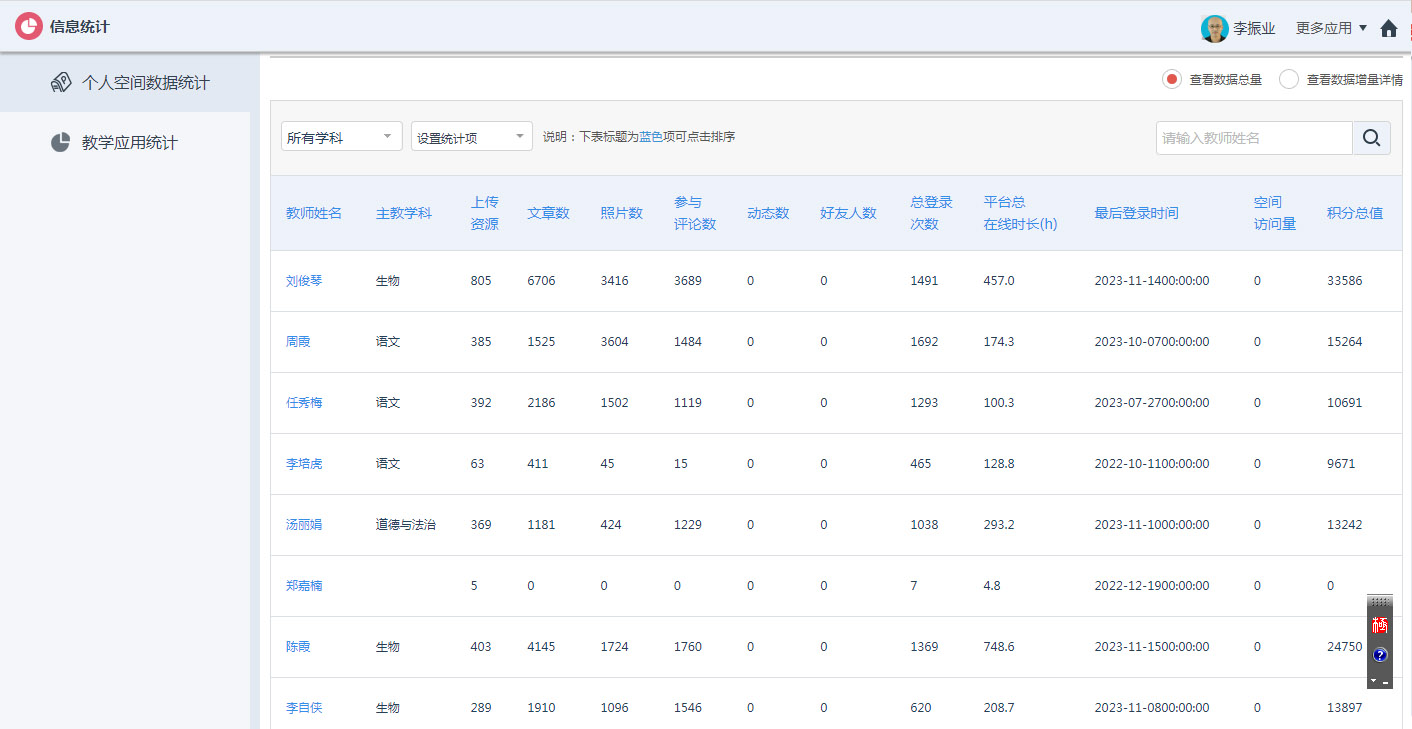Viewport: 1412px width, 729px height.
Task: Sort table by 文章数 column header
Action: point(548,212)
